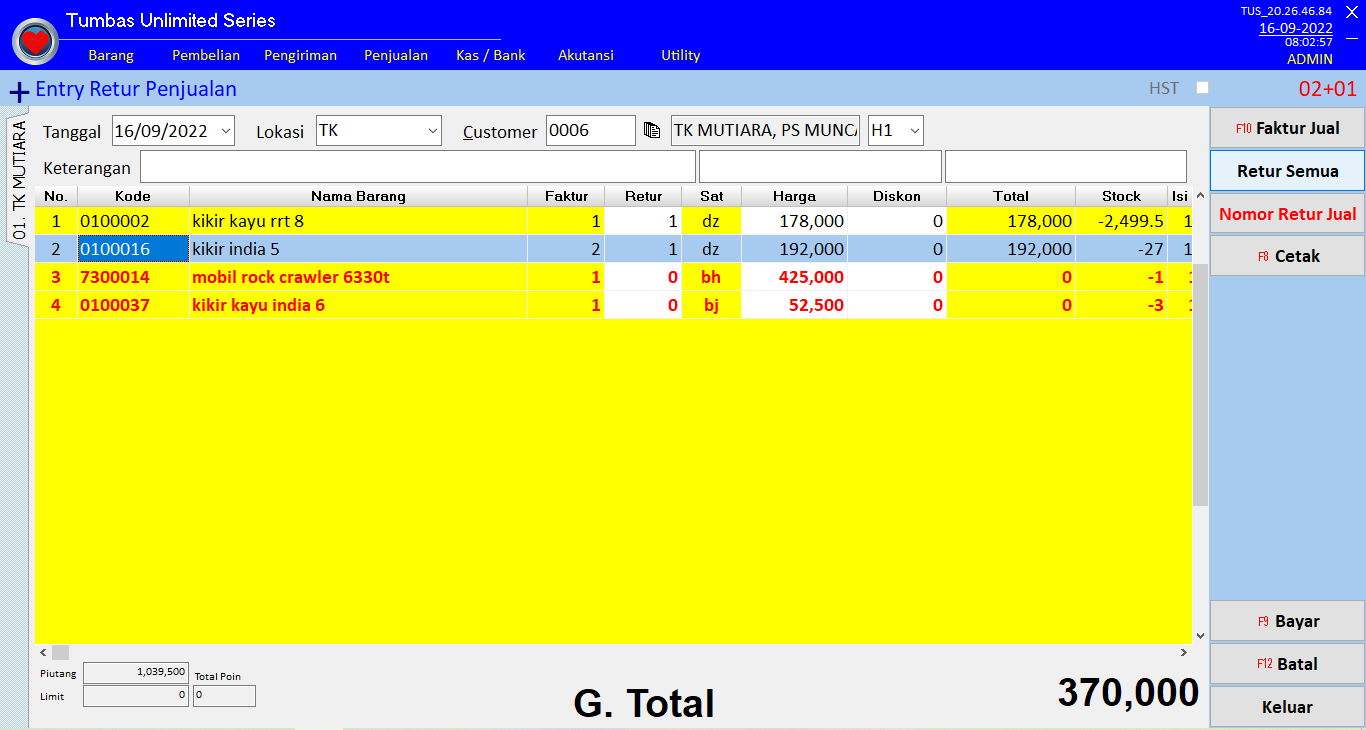Open the Utility menu
Screen dimensions: 1366x730
681,55
